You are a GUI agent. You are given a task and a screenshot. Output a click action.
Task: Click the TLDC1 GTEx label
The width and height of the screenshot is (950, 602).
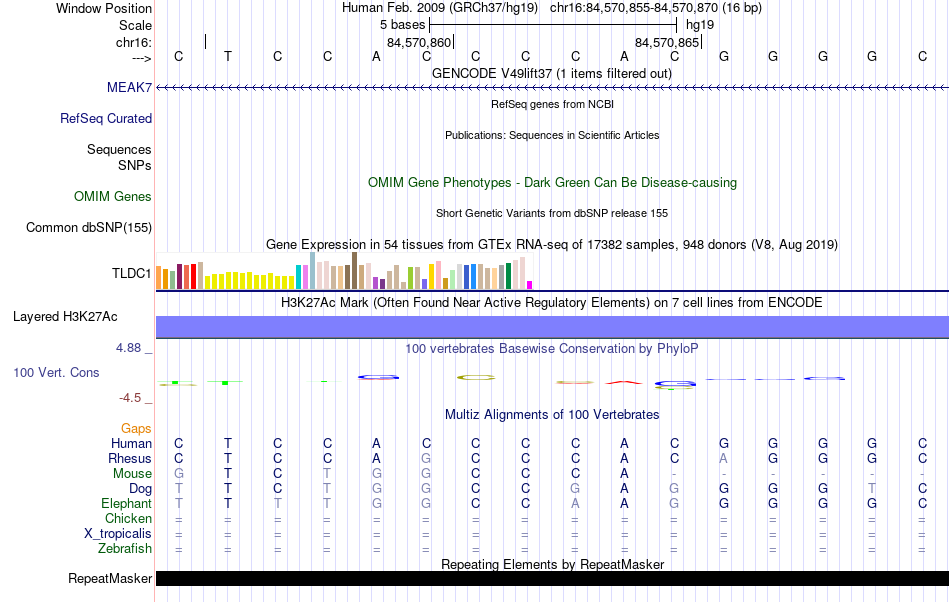(x=131, y=273)
